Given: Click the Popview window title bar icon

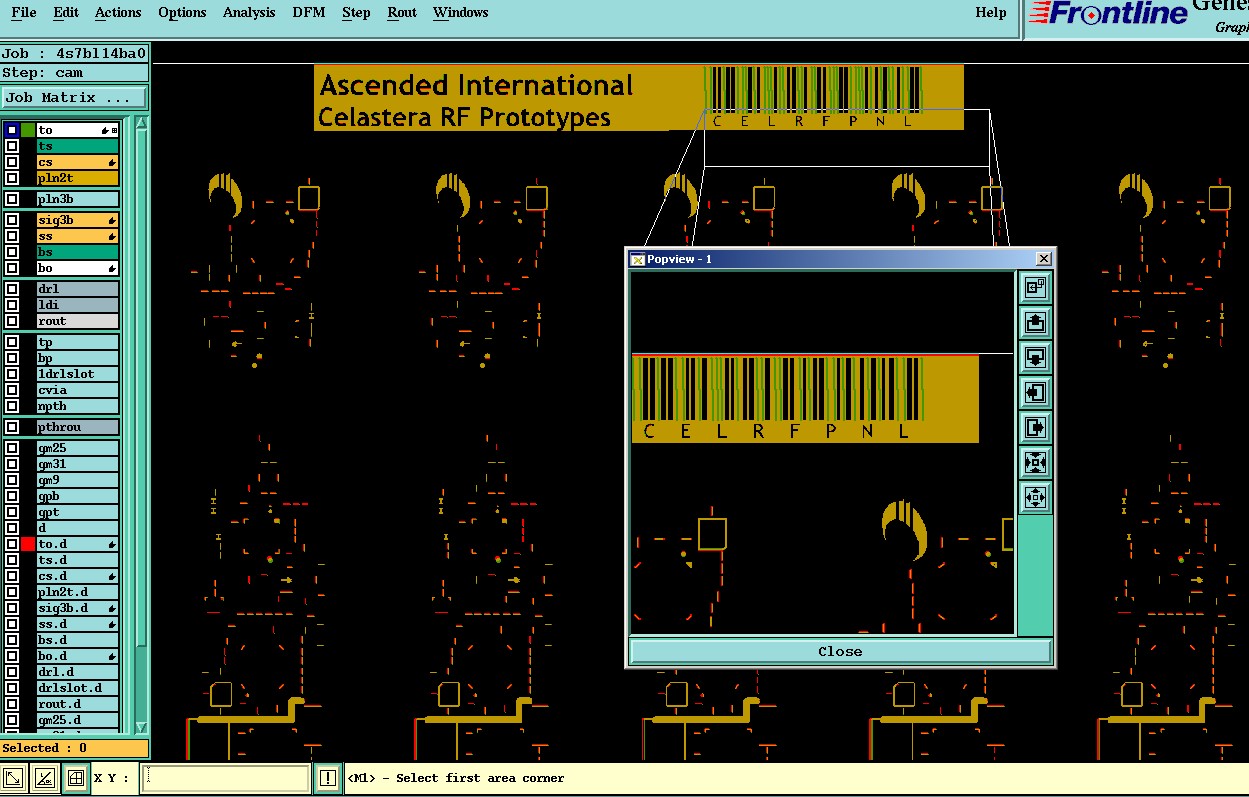Looking at the screenshot, I should [x=637, y=259].
